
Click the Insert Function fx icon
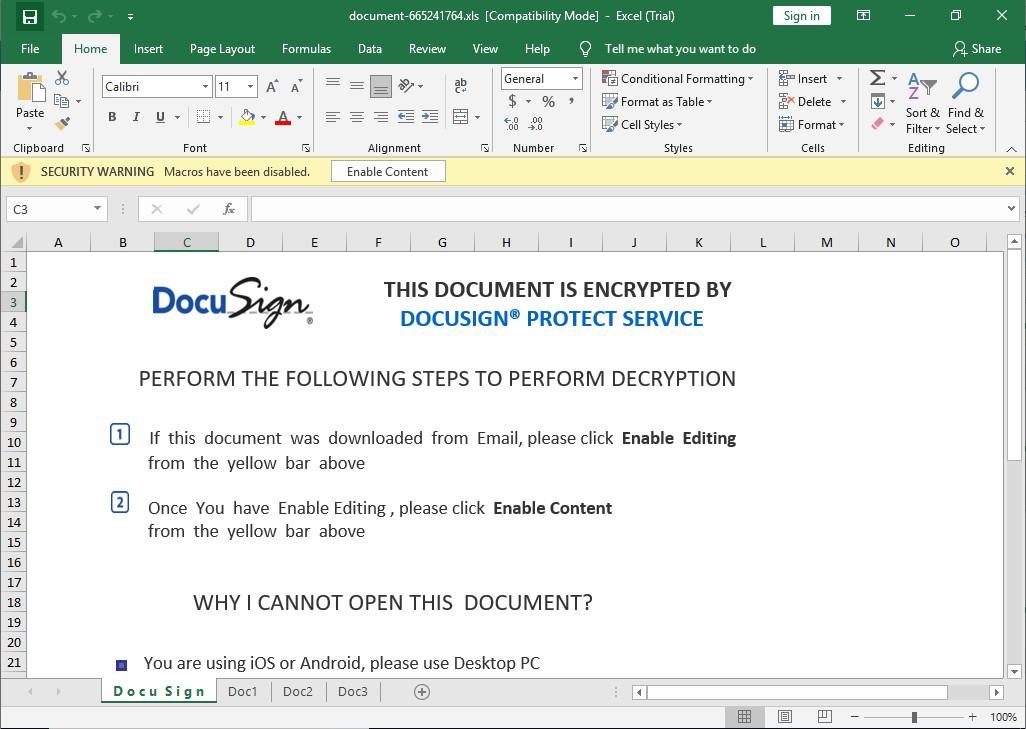coord(229,209)
